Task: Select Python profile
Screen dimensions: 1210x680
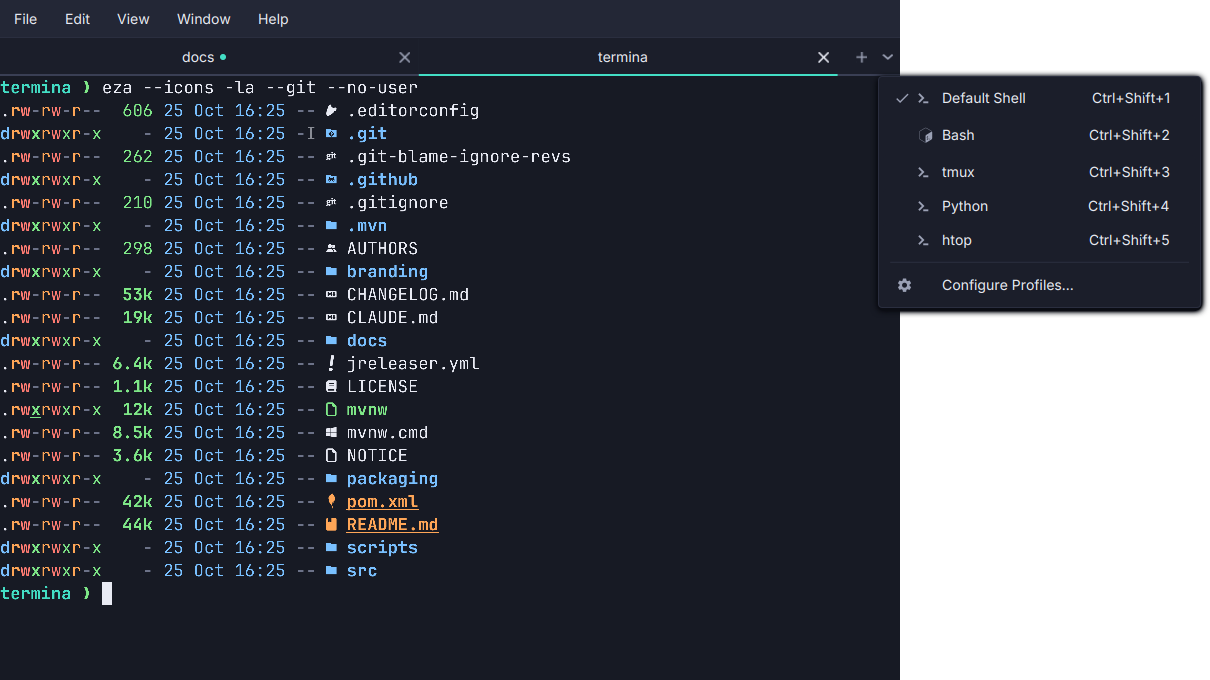Action: coord(1040,206)
